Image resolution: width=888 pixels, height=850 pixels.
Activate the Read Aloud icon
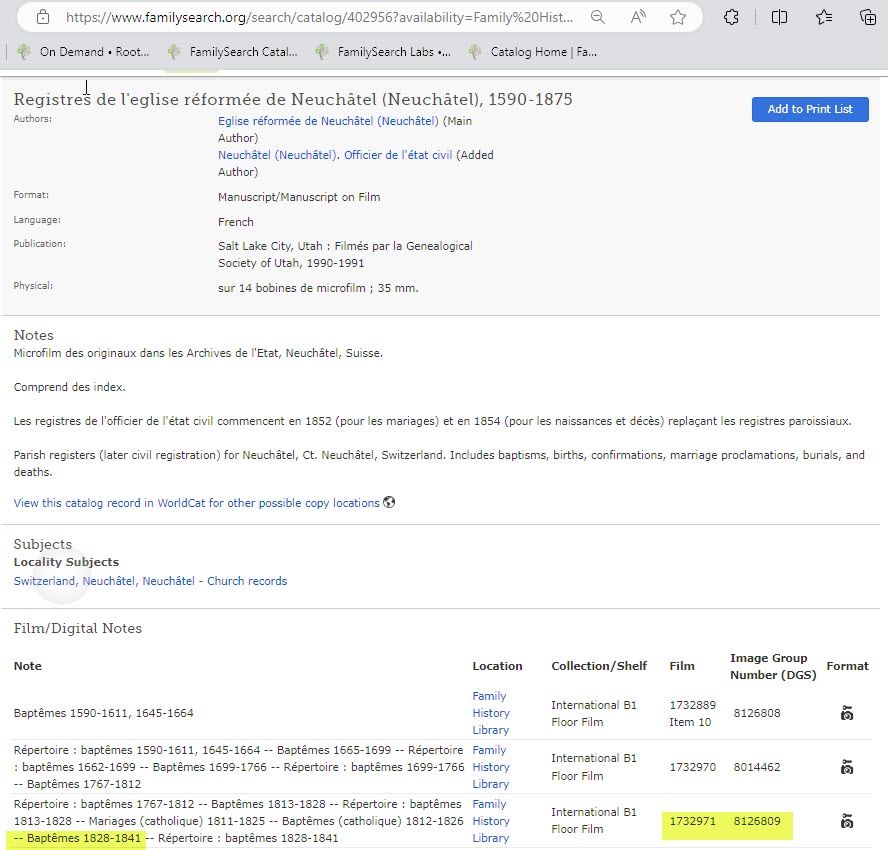coord(638,18)
